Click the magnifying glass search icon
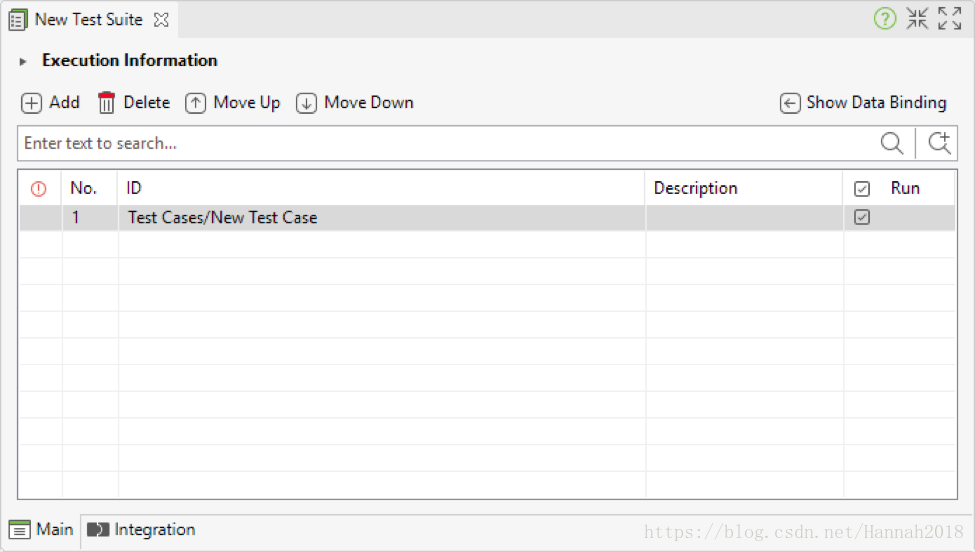 pos(892,143)
